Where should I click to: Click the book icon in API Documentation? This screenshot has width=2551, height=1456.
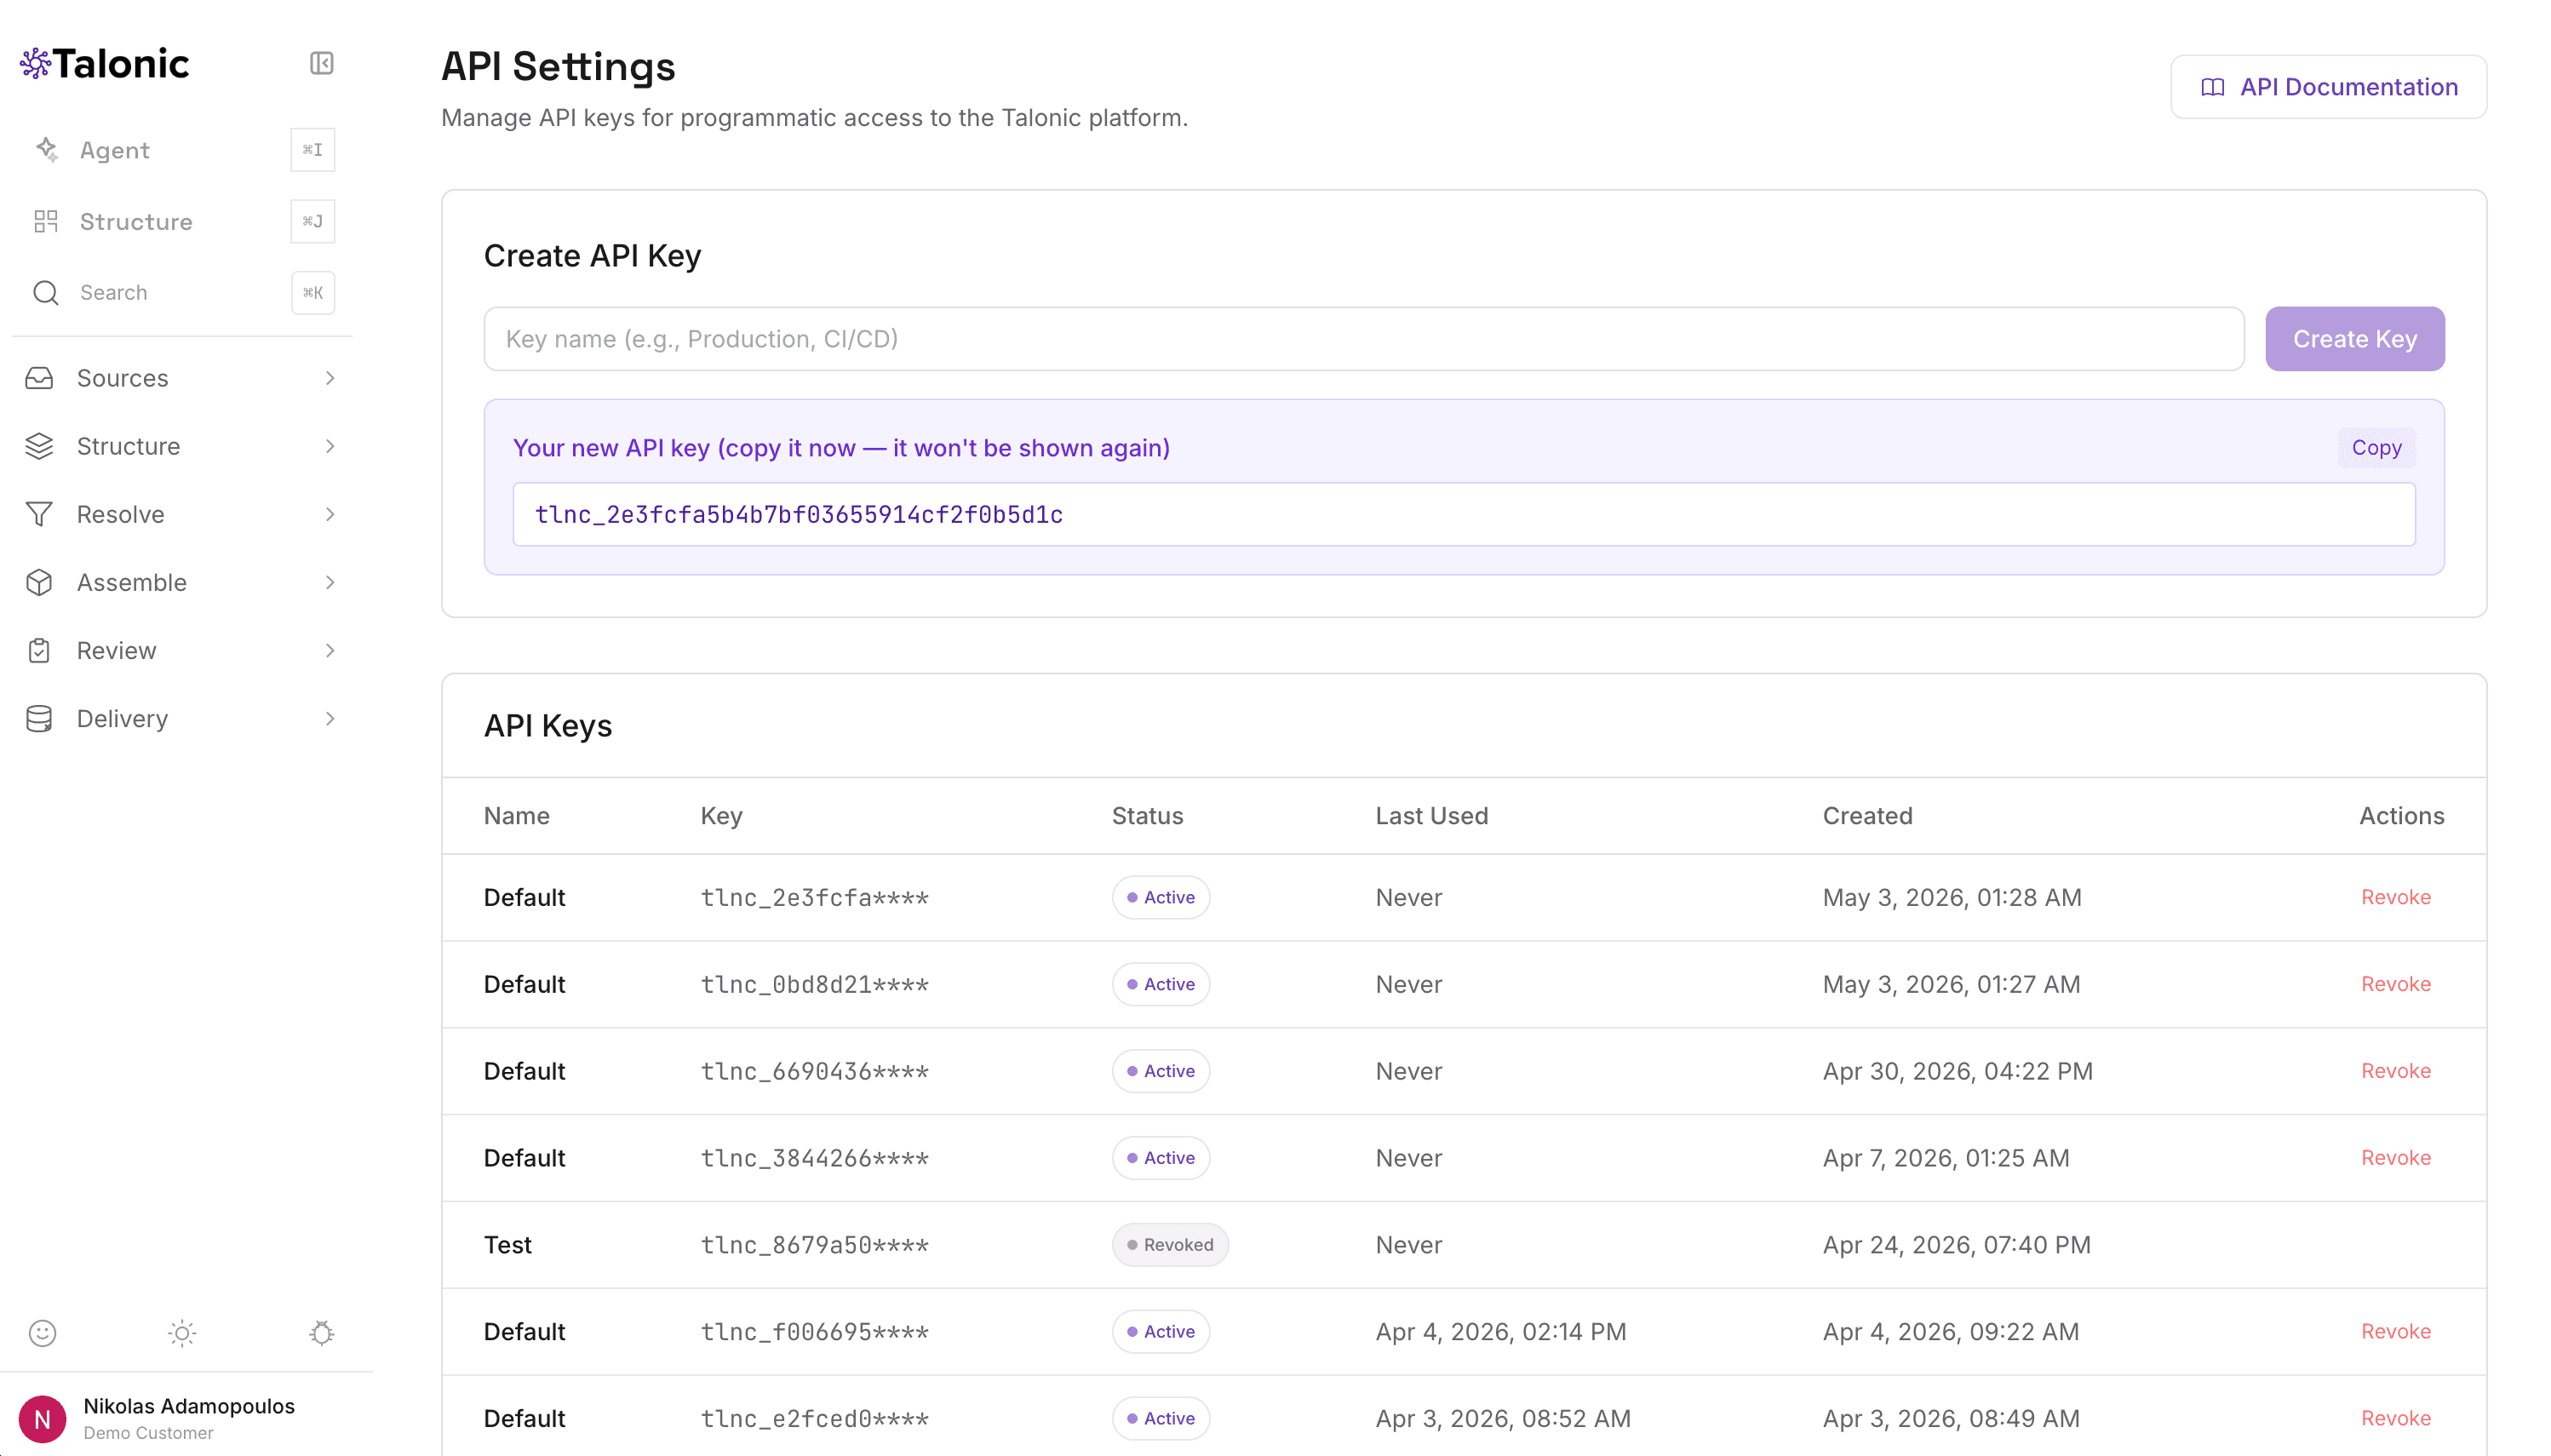tap(2212, 87)
